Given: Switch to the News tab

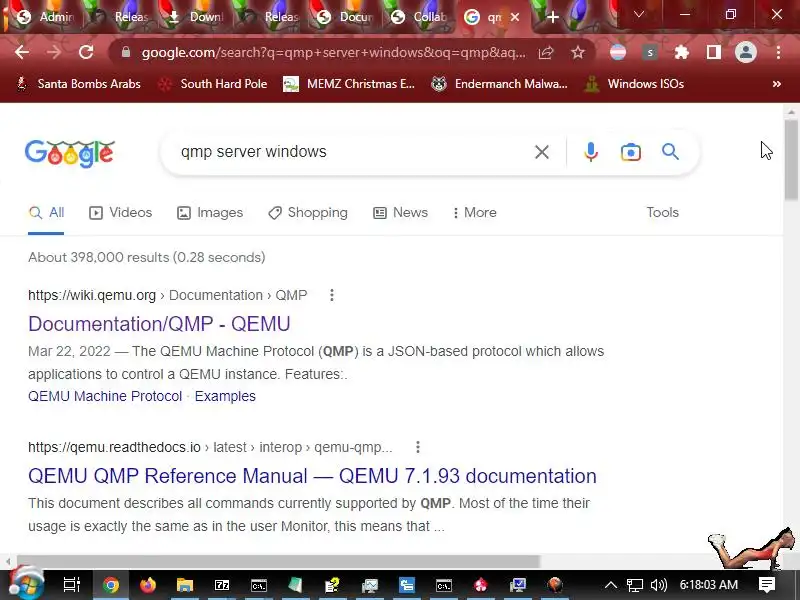Looking at the screenshot, I should (x=401, y=213).
